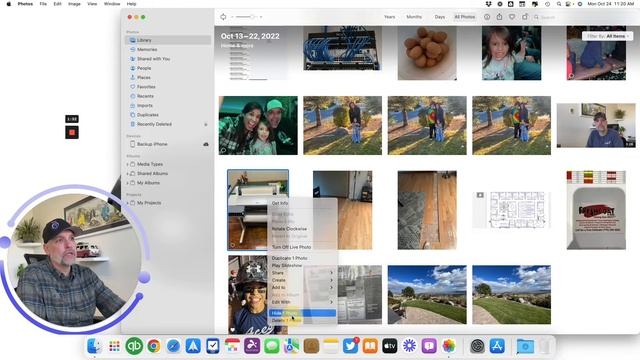The height and width of the screenshot is (360, 640).
Task: Expand the Shared Albums group
Action: pos(127,173)
